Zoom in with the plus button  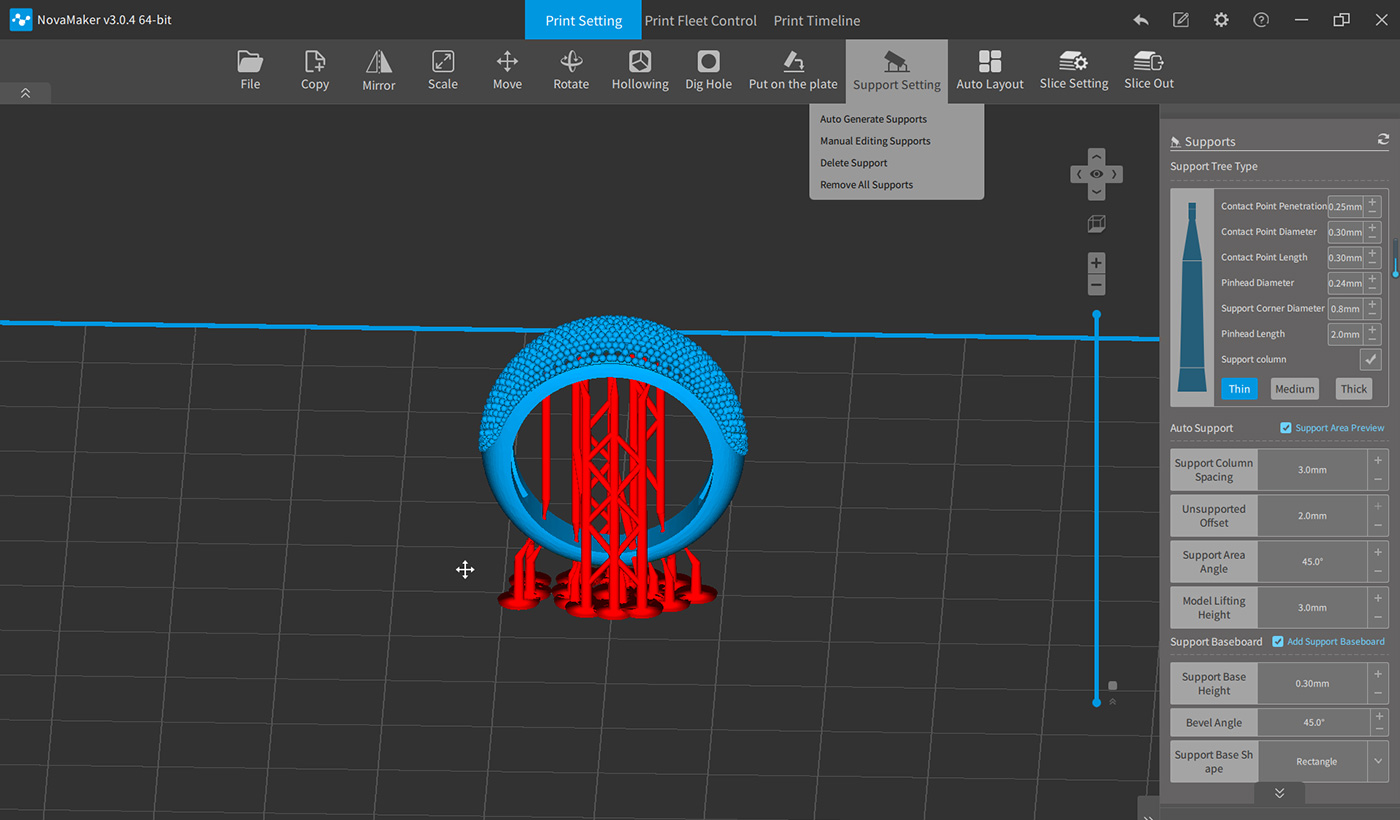point(1096,263)
